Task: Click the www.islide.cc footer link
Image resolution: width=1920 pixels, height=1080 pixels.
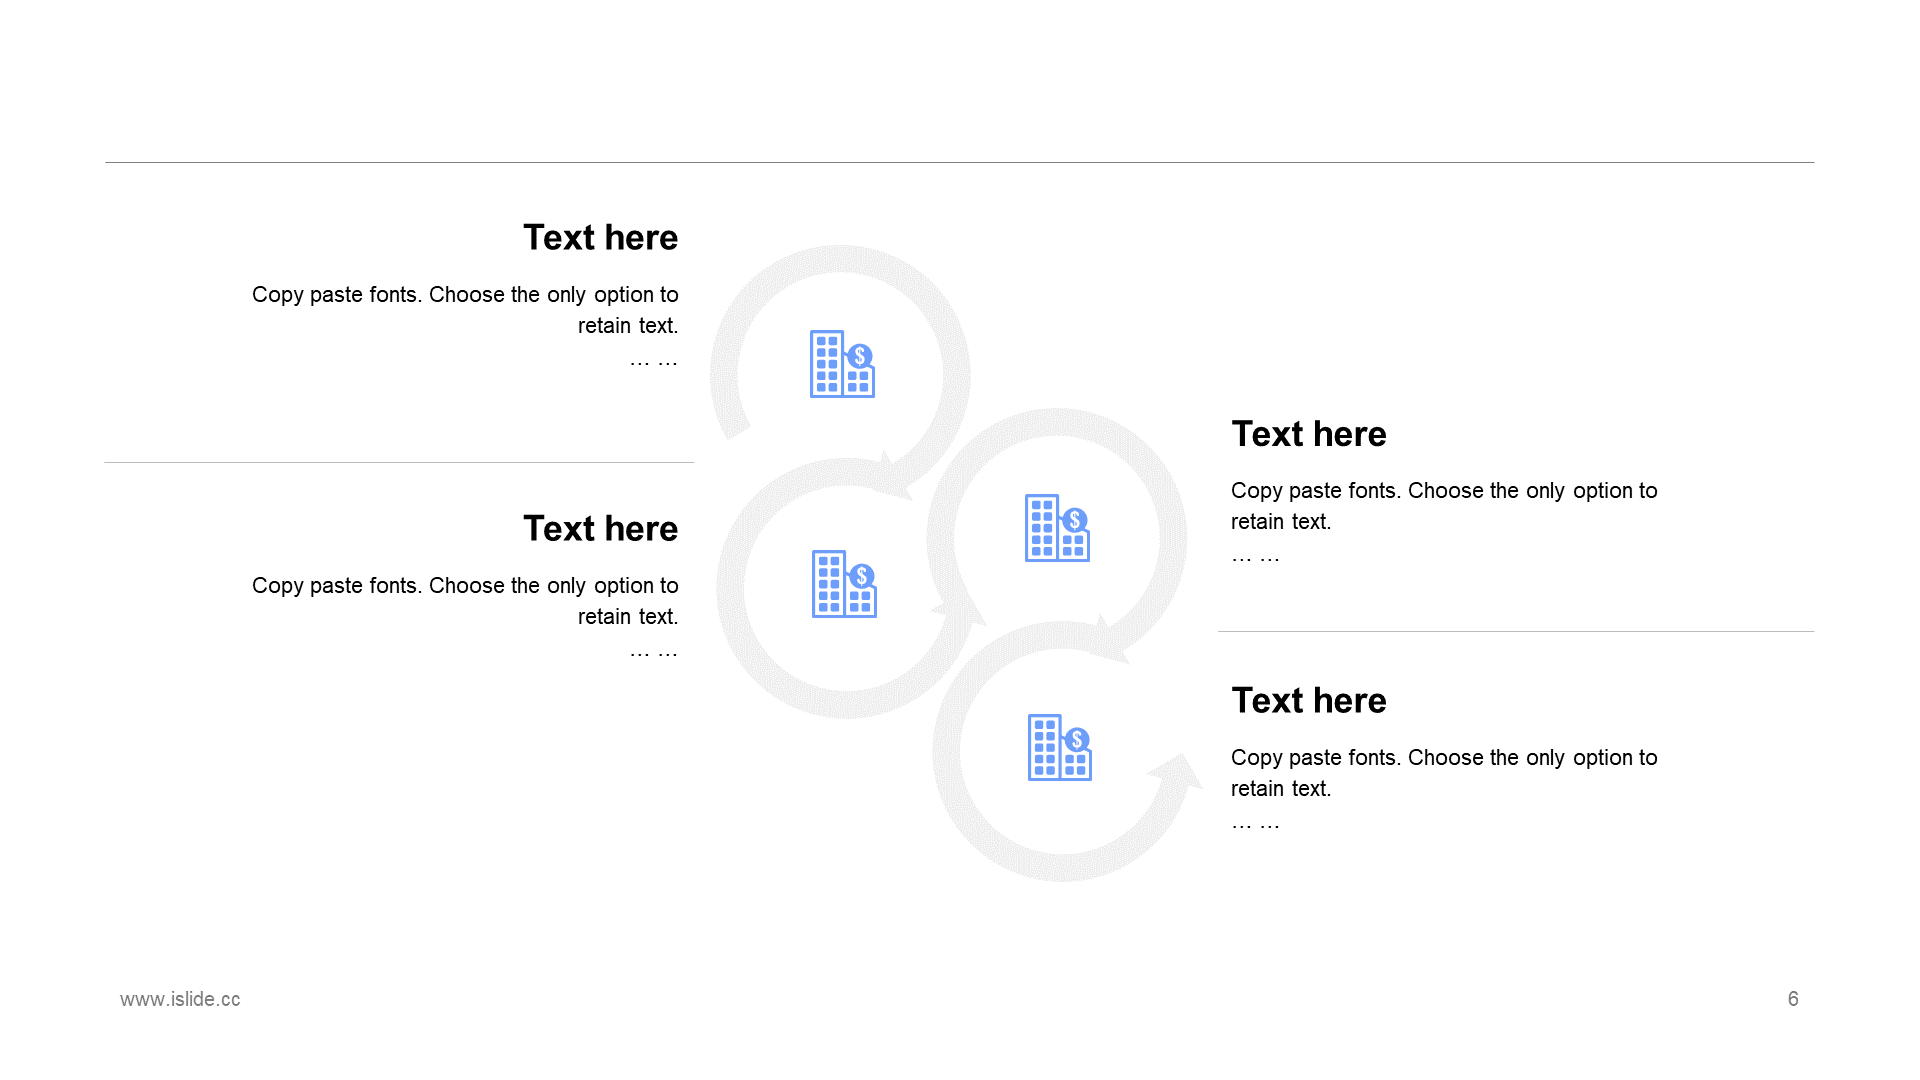Action: click(x=180, y=999)
